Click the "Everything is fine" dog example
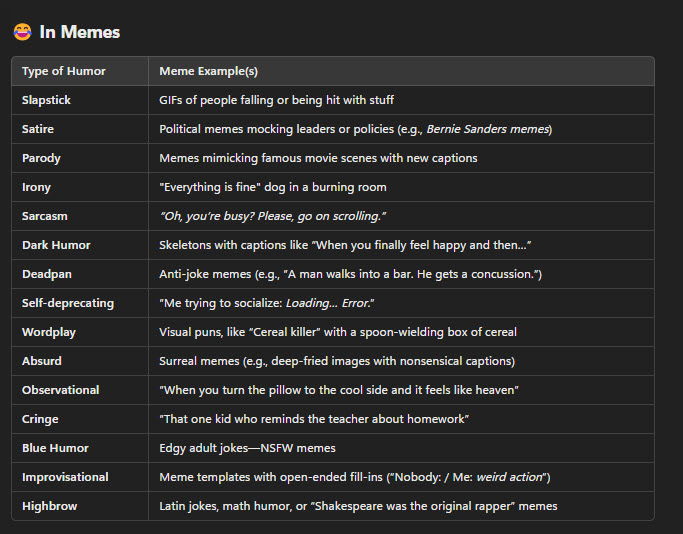This screenshot has height=534, width=683. (x=272, y=187)
